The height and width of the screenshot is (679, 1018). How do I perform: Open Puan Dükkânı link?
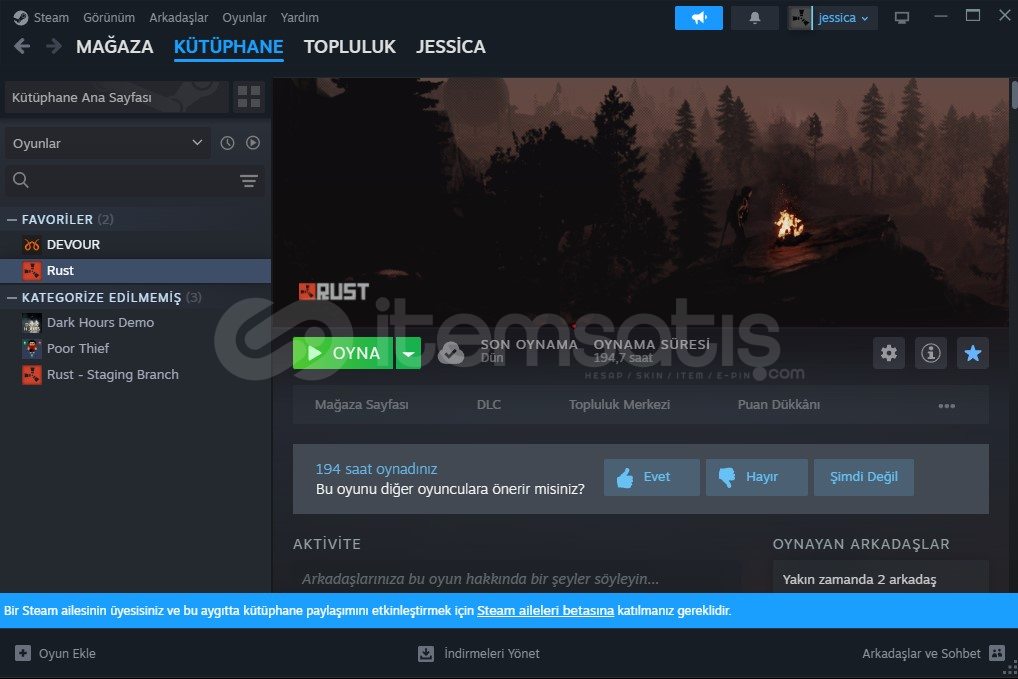(x=778, y=404)
